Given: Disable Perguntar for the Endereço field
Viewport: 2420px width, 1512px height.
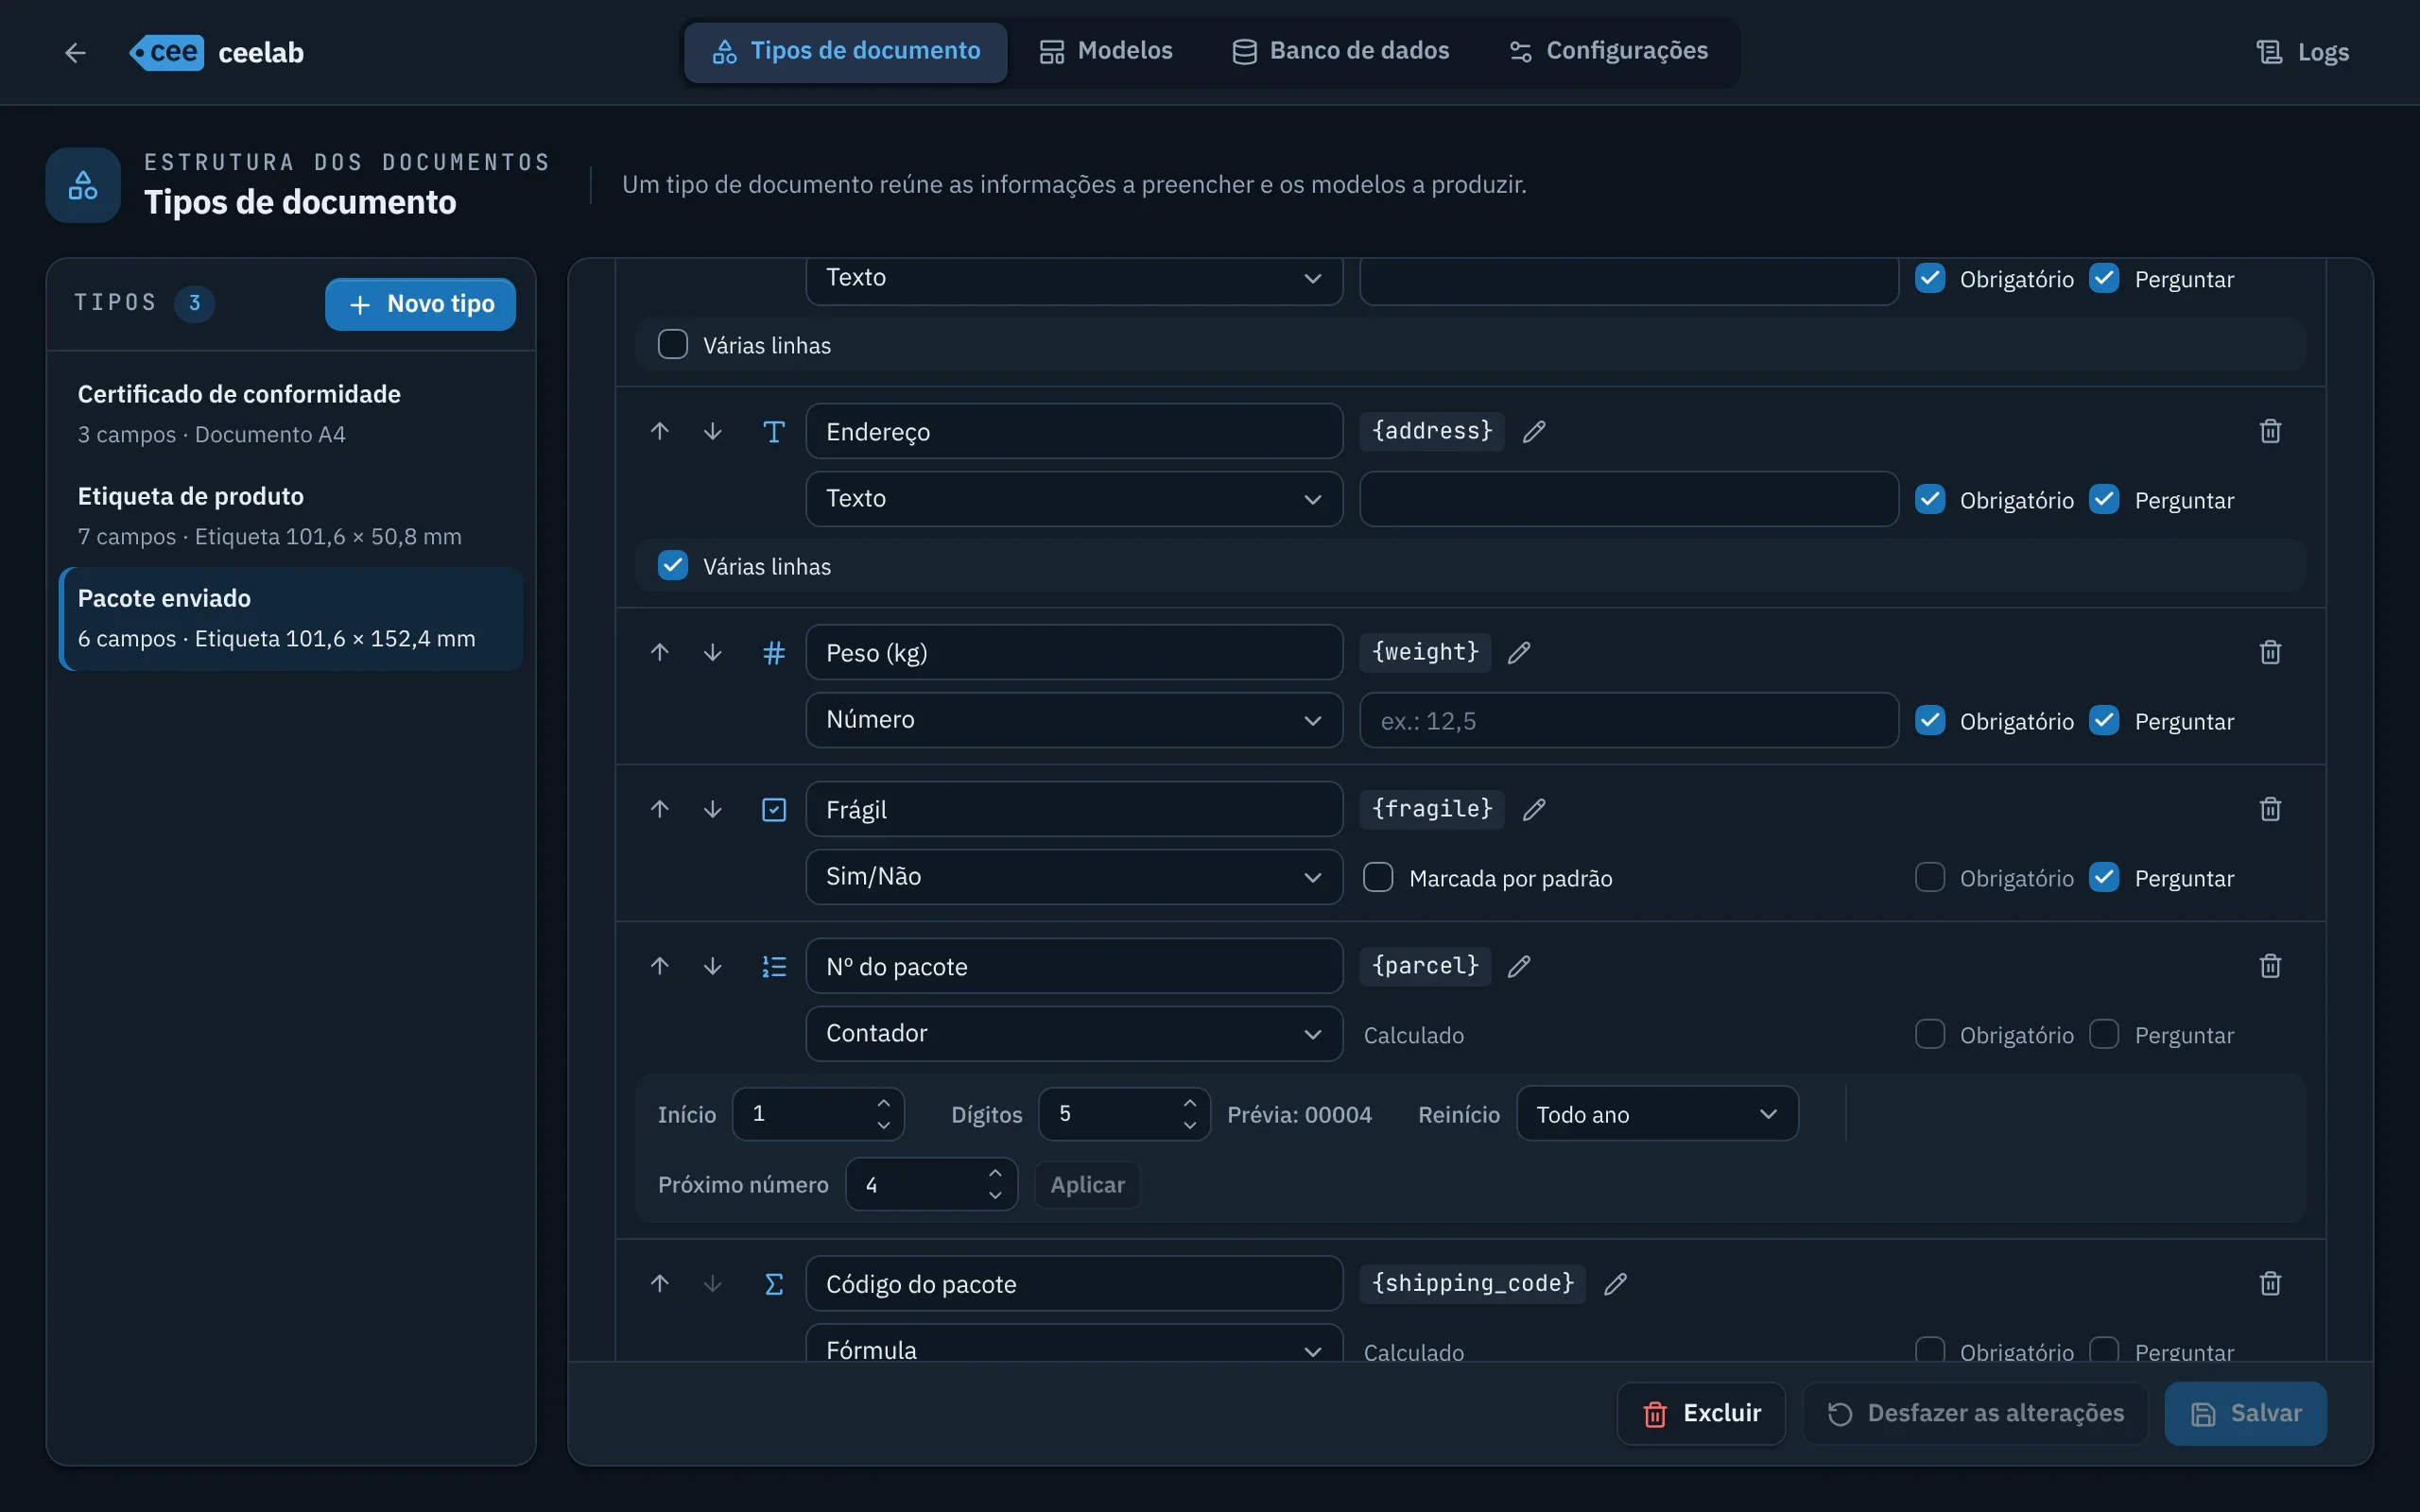Looking at the screenshot, I should (2104, 500).
